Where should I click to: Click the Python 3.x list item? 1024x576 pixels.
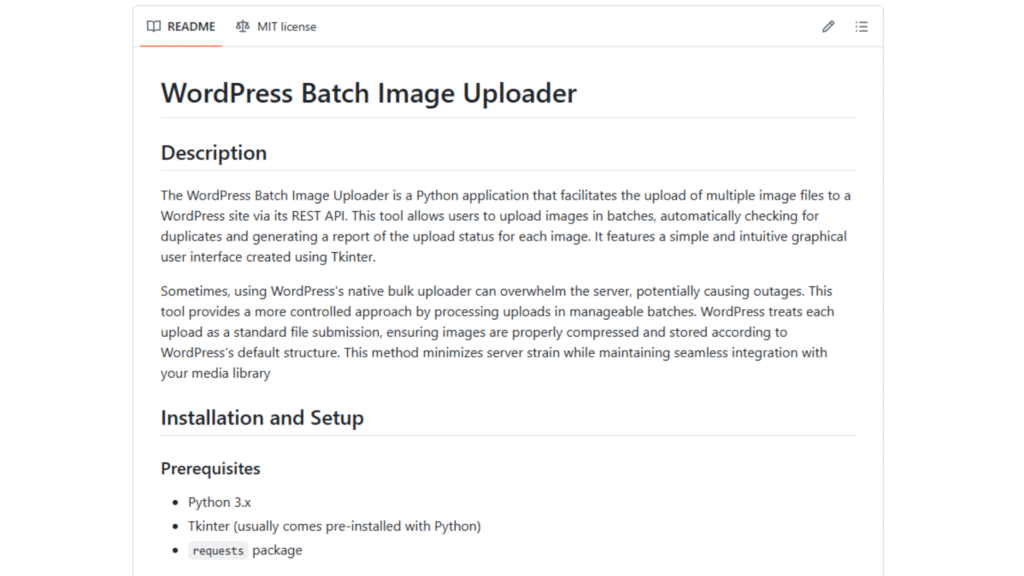click(x=219, y=502)
